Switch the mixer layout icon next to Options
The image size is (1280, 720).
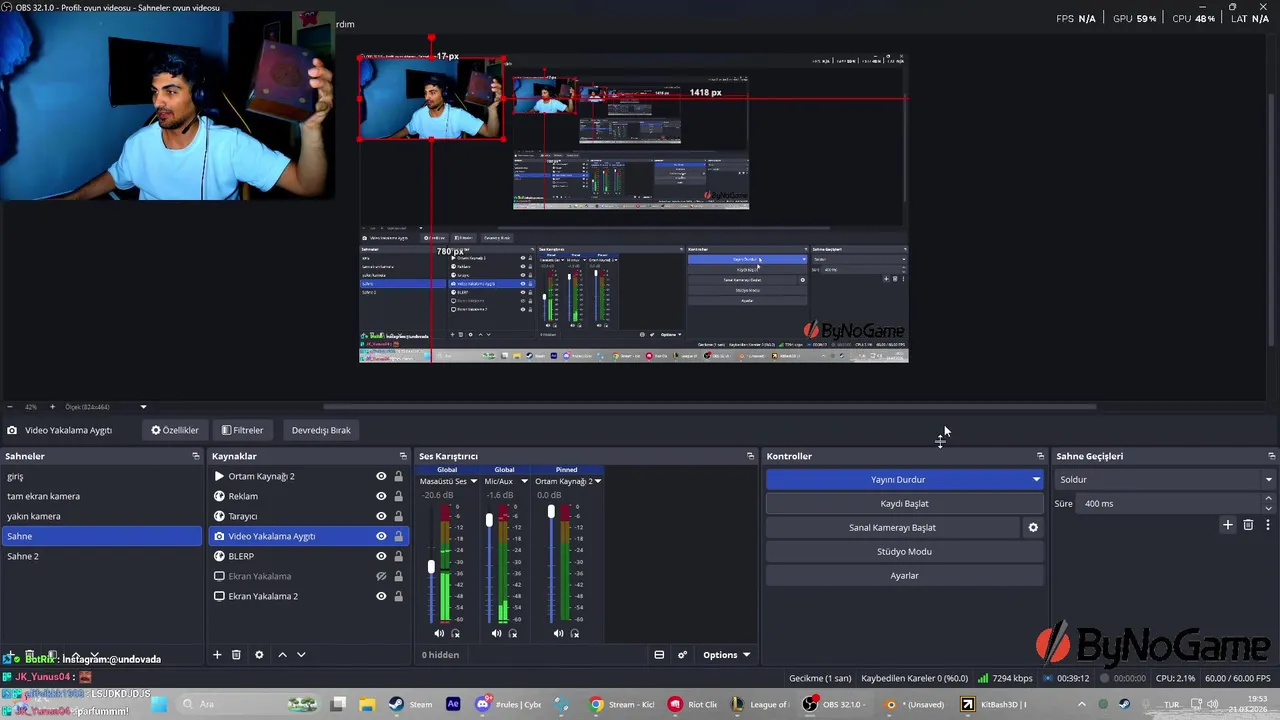click(x=659, y=655)
